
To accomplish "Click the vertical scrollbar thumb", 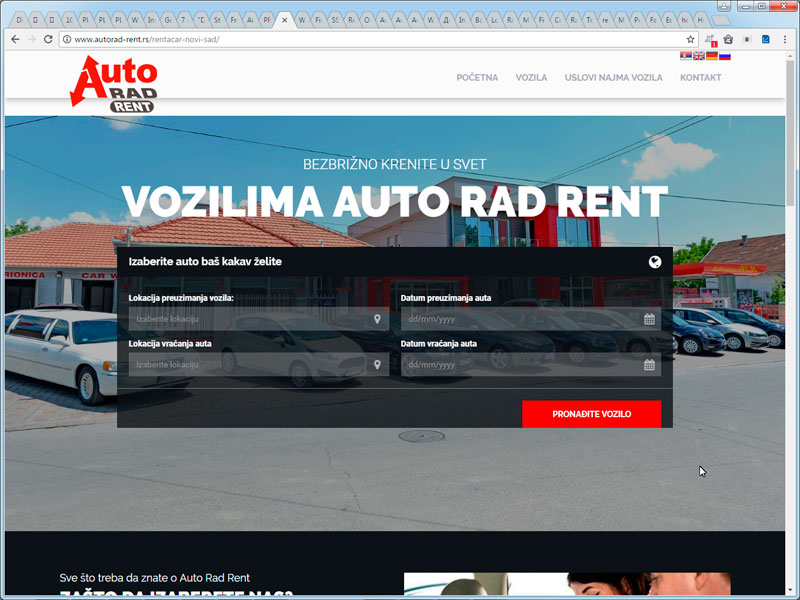I will coord(791,133).
